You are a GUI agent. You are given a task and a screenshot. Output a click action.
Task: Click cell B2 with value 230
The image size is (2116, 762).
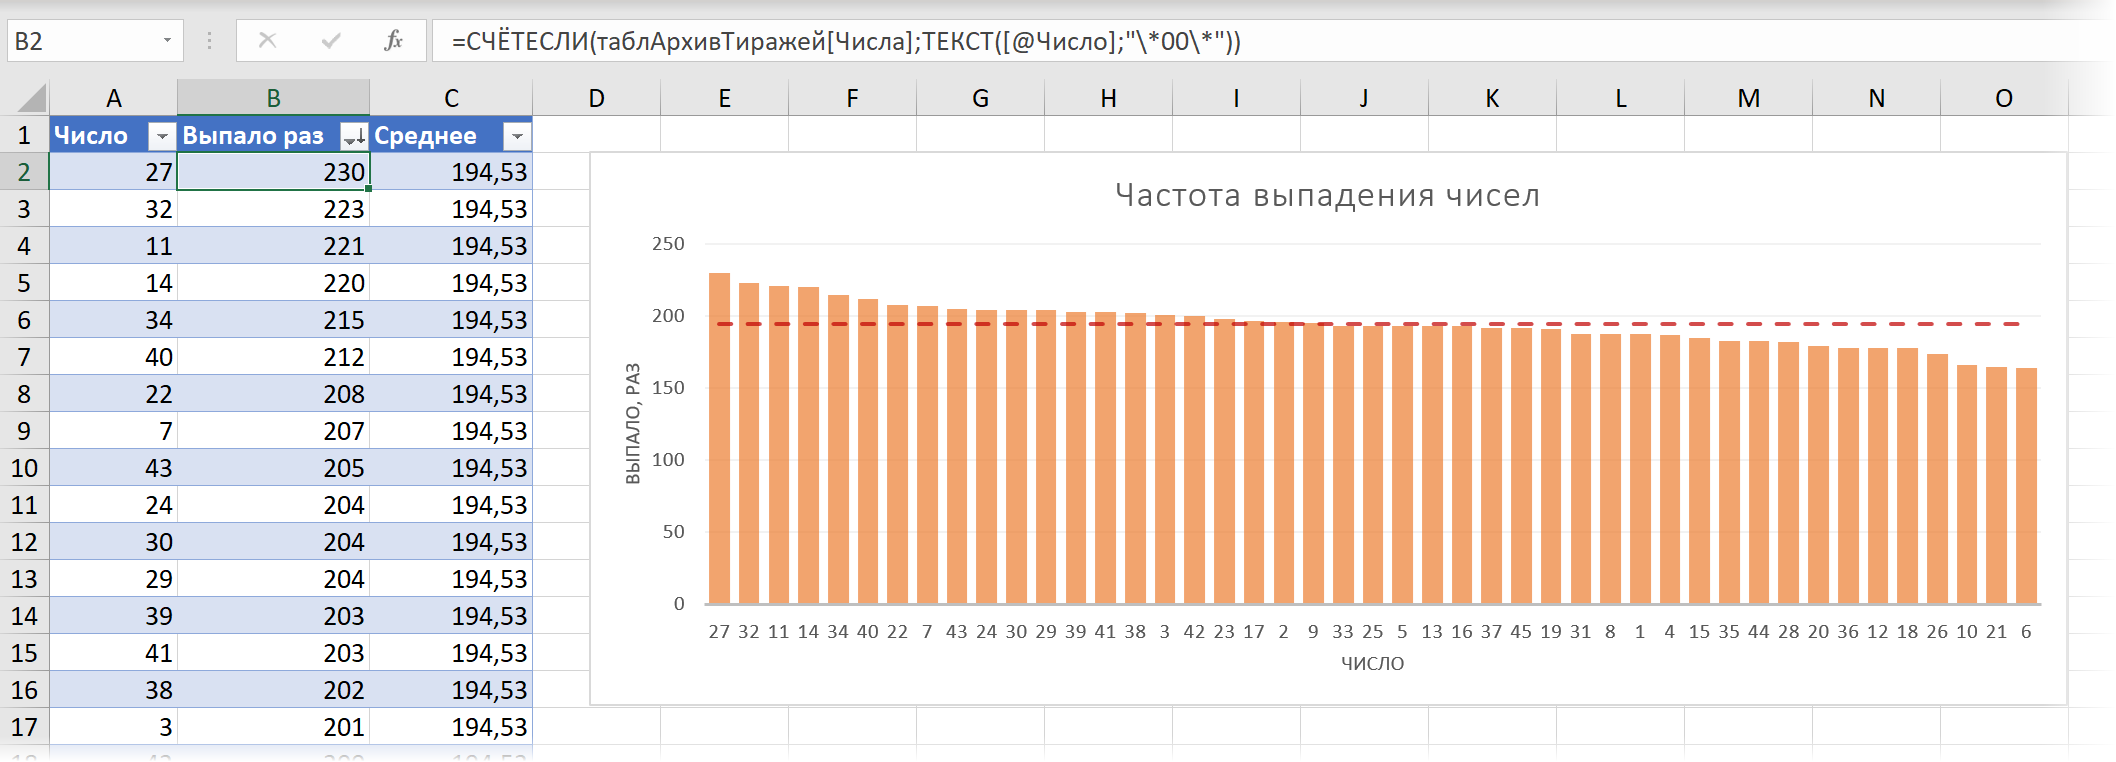coord(274,172)
